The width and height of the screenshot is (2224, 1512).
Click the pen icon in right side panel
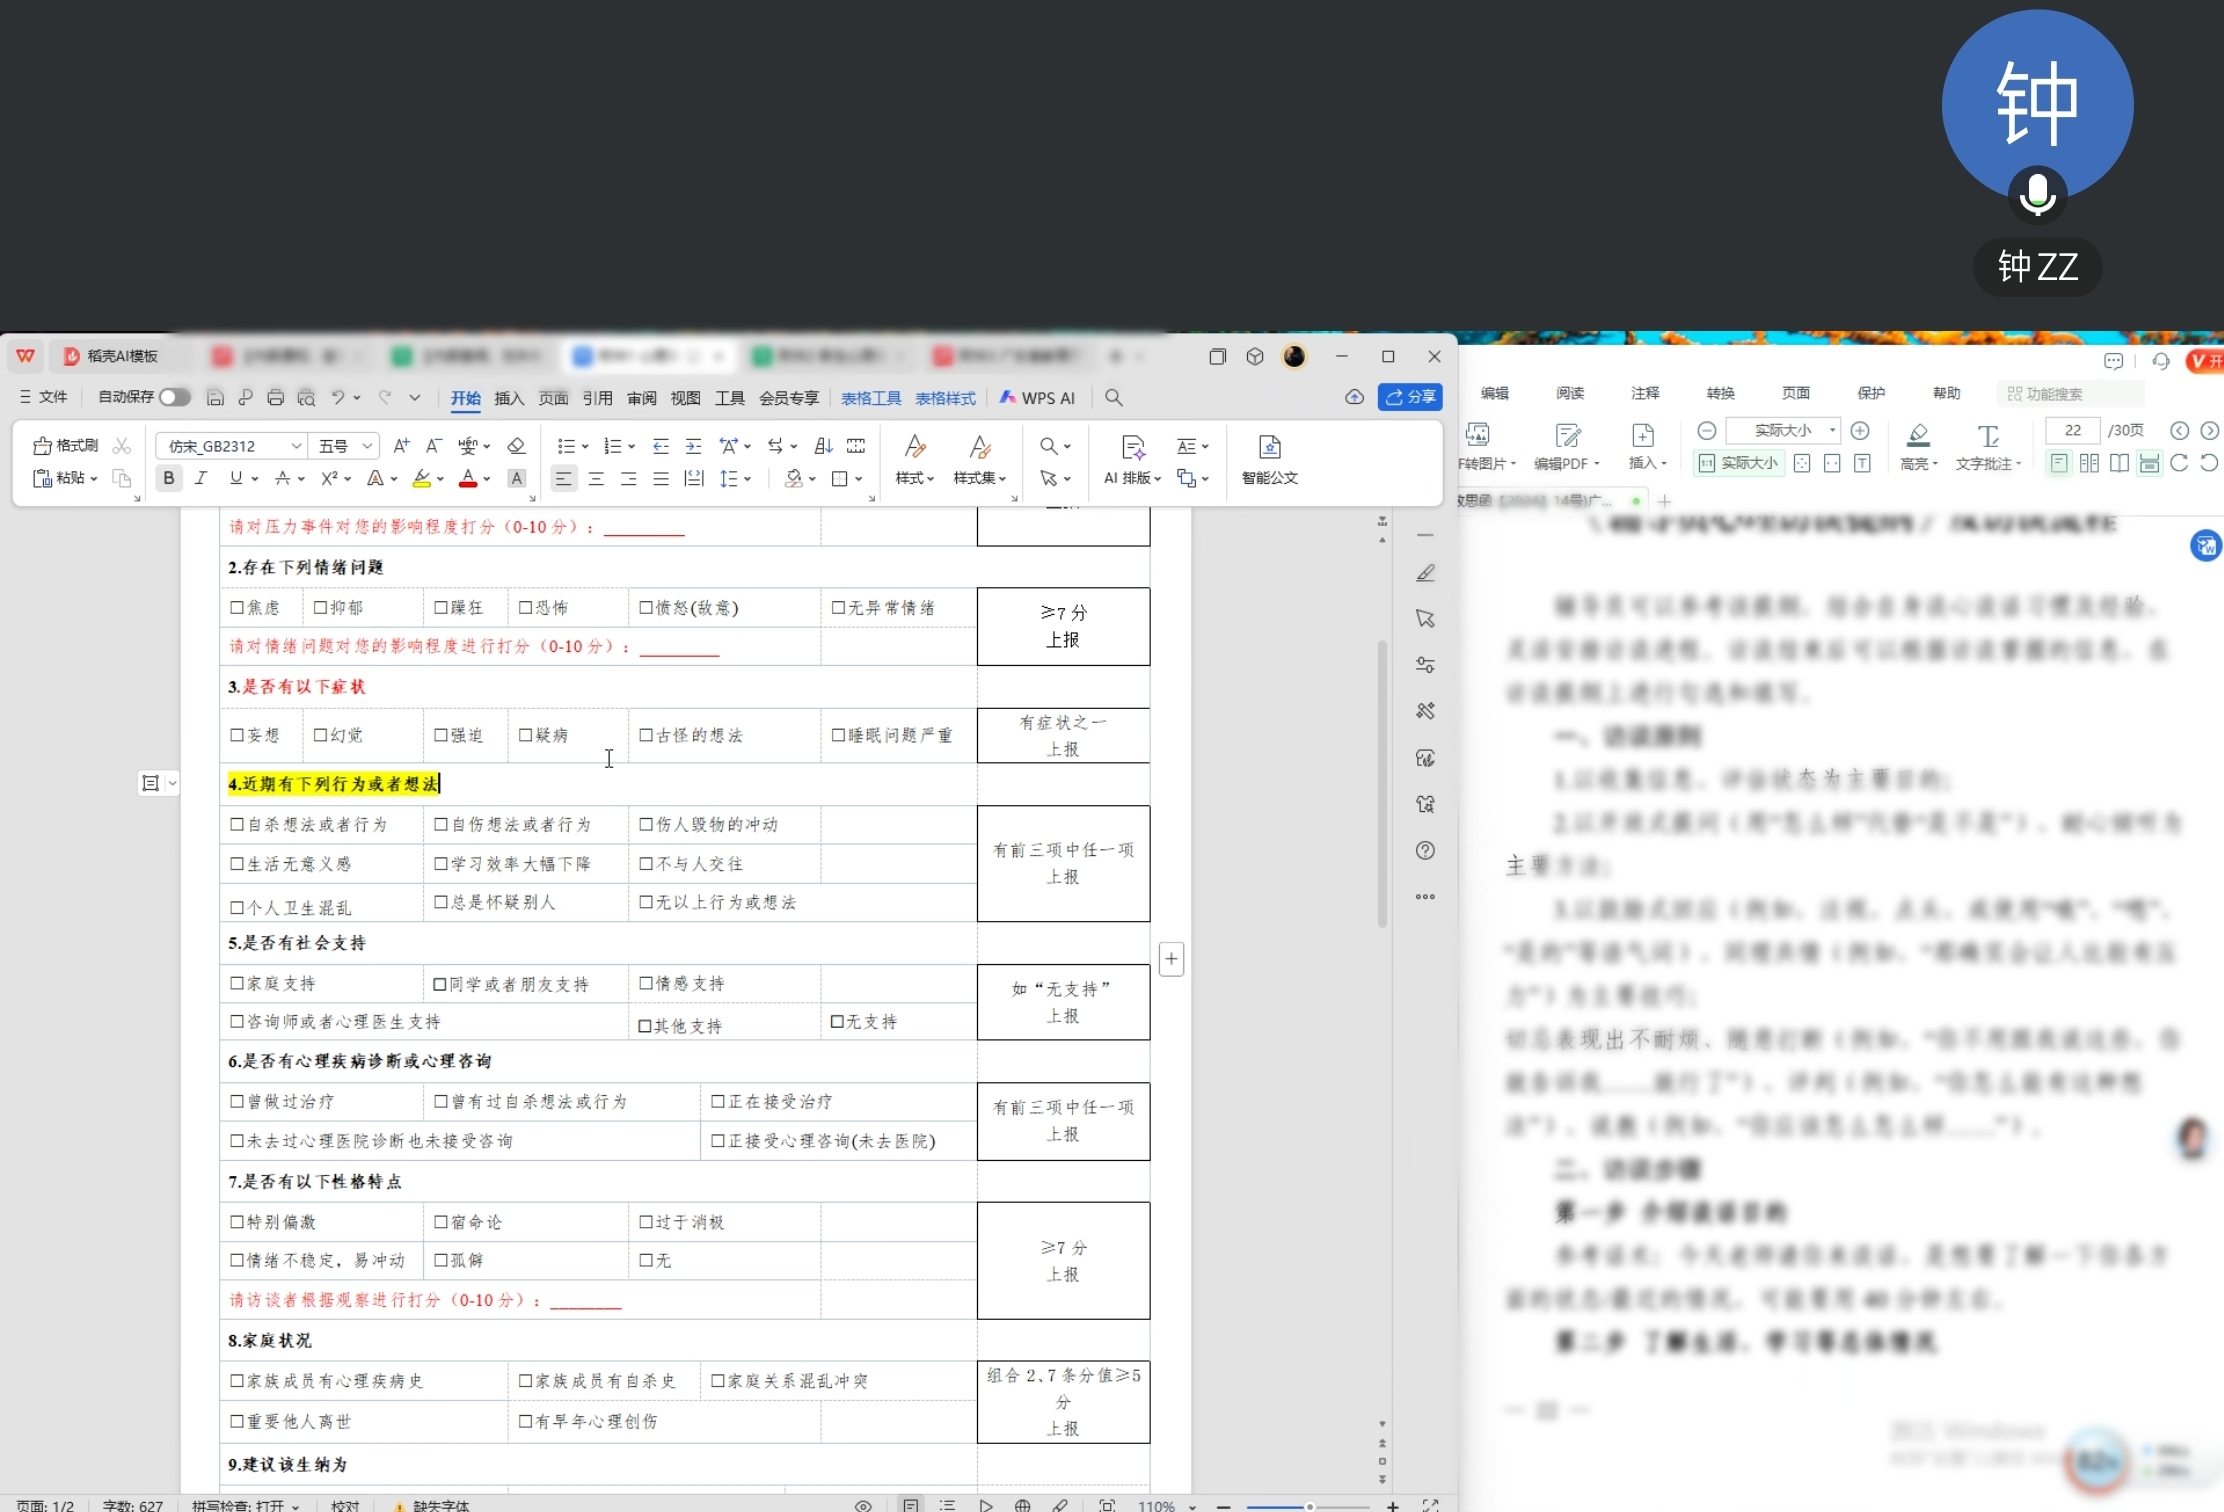coord(1426,573)
